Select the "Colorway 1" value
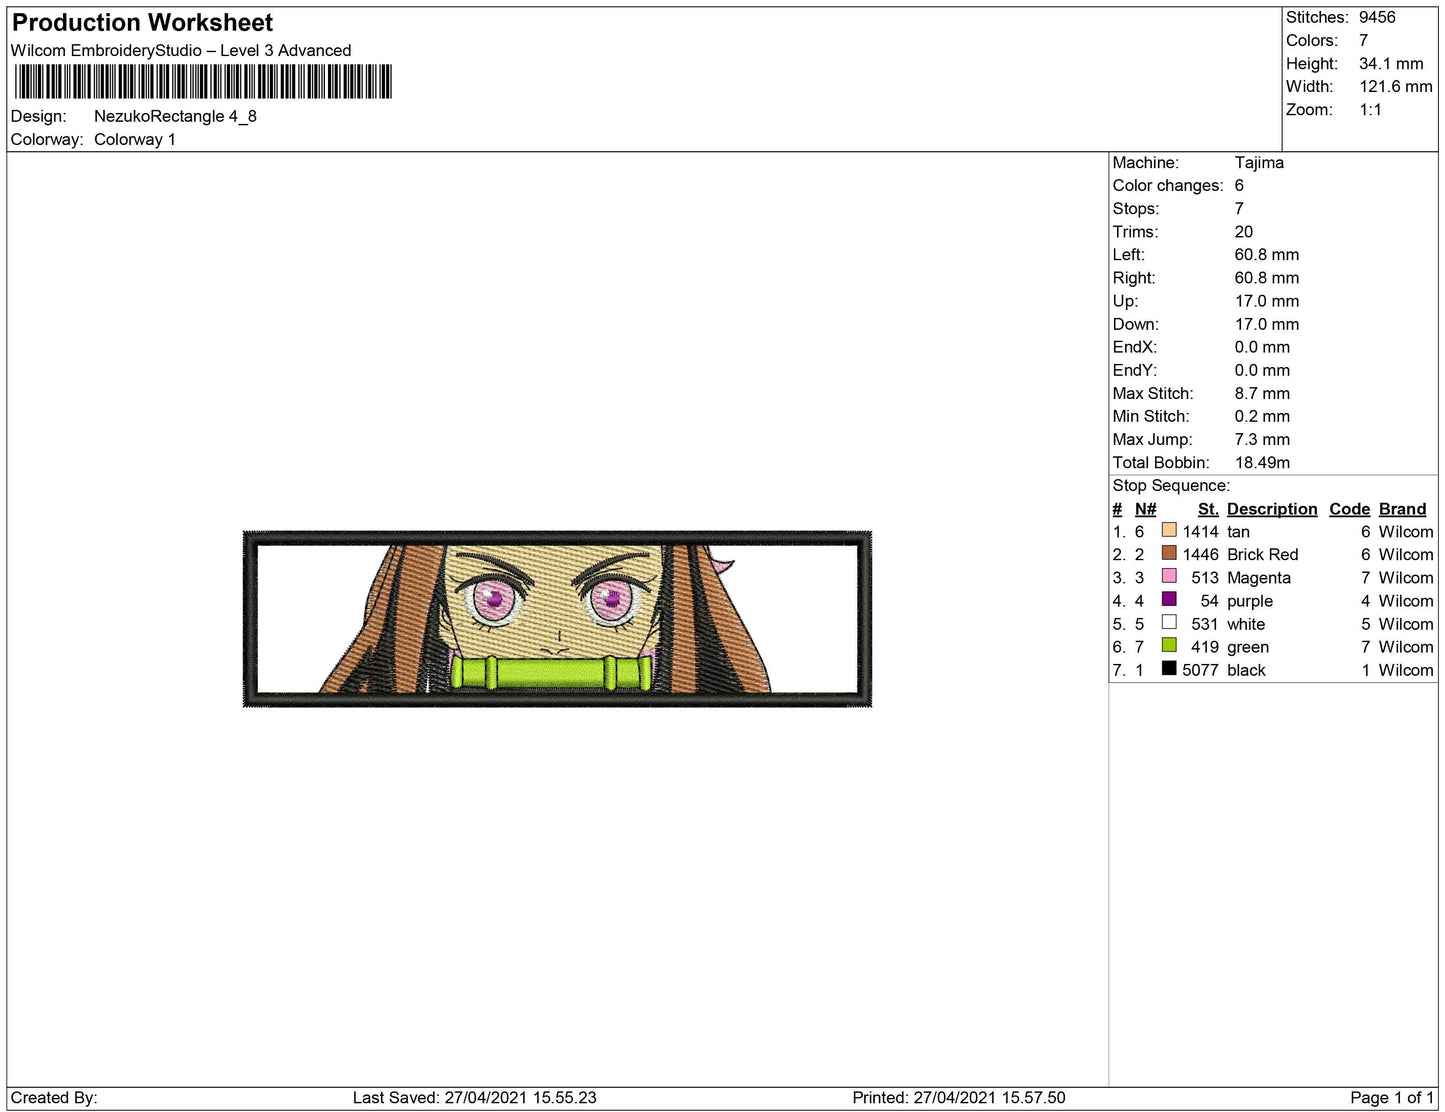The image size is (1445, 1112). tap(135, 139)
